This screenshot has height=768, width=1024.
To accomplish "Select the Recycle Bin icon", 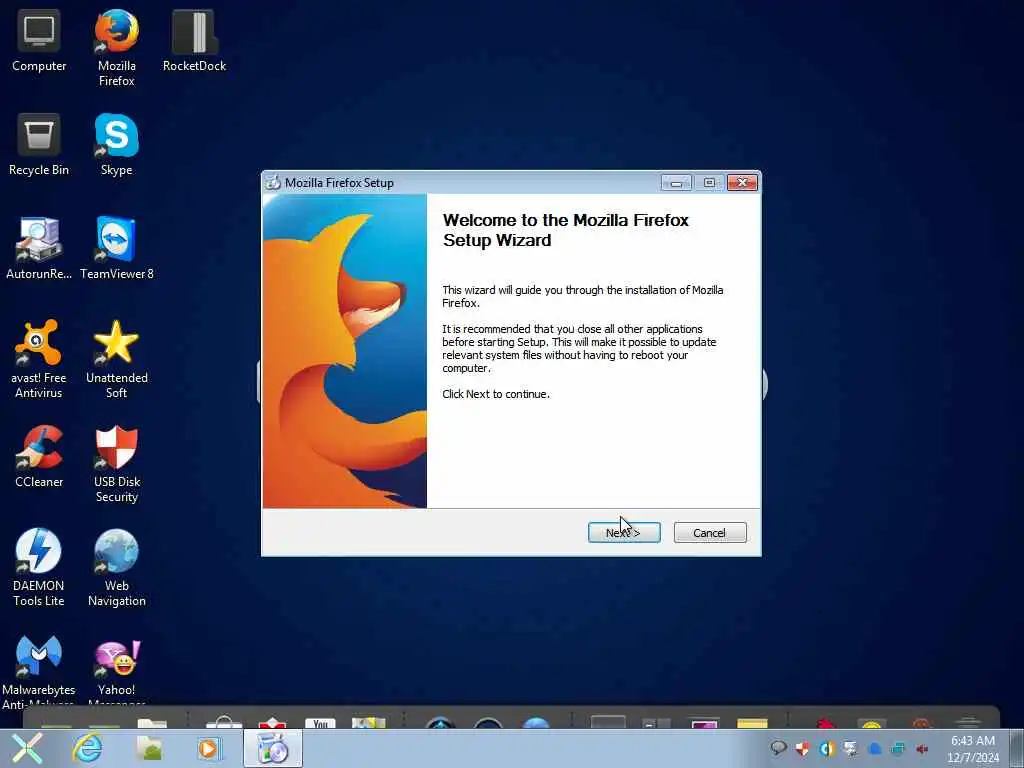I will coord(39,145).
